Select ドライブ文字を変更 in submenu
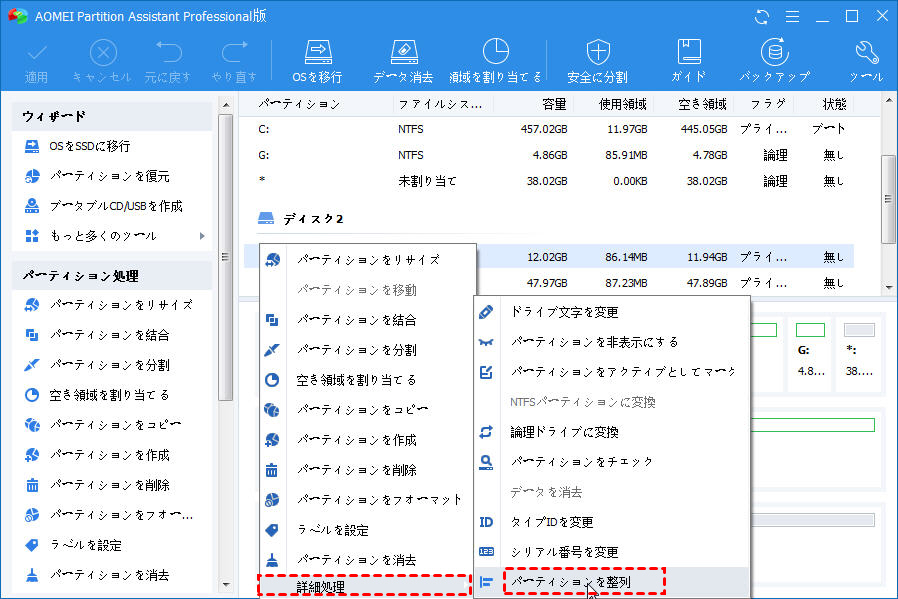The width and height of the screenshot is (898, 599). pyautogui.click(x=612, y=312)
